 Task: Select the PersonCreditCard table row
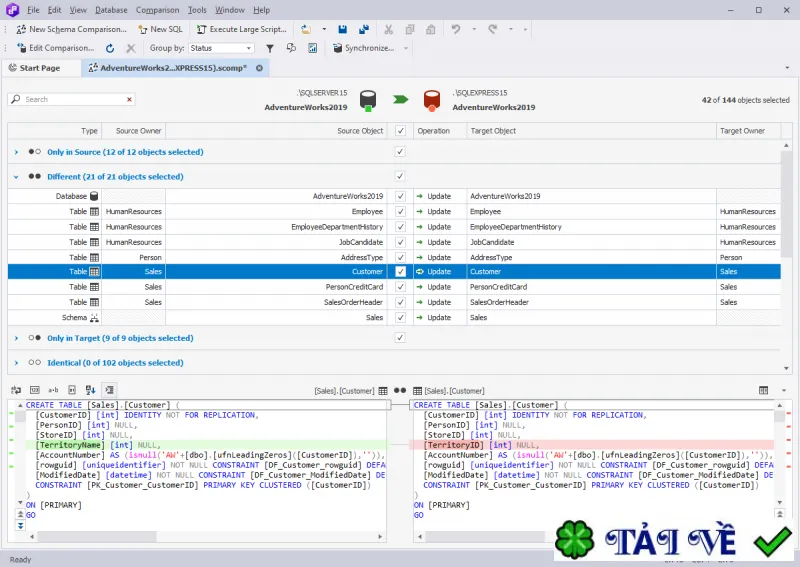point(394,287)
